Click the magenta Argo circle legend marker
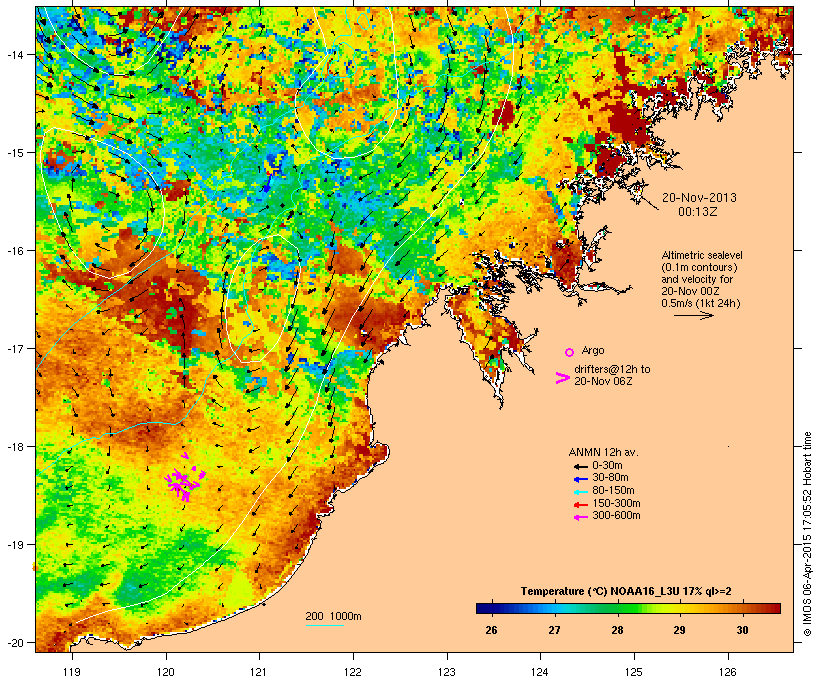This screenshot has height=680, width=820. [569, 352]
